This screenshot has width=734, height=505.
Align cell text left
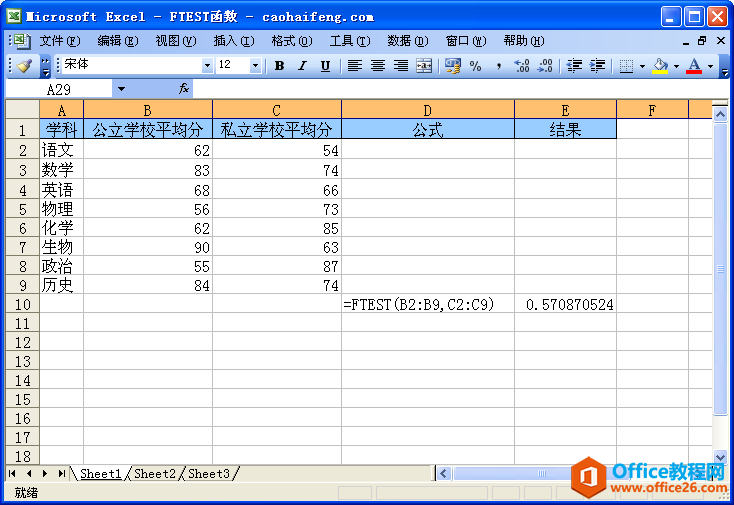coord(355,66)
